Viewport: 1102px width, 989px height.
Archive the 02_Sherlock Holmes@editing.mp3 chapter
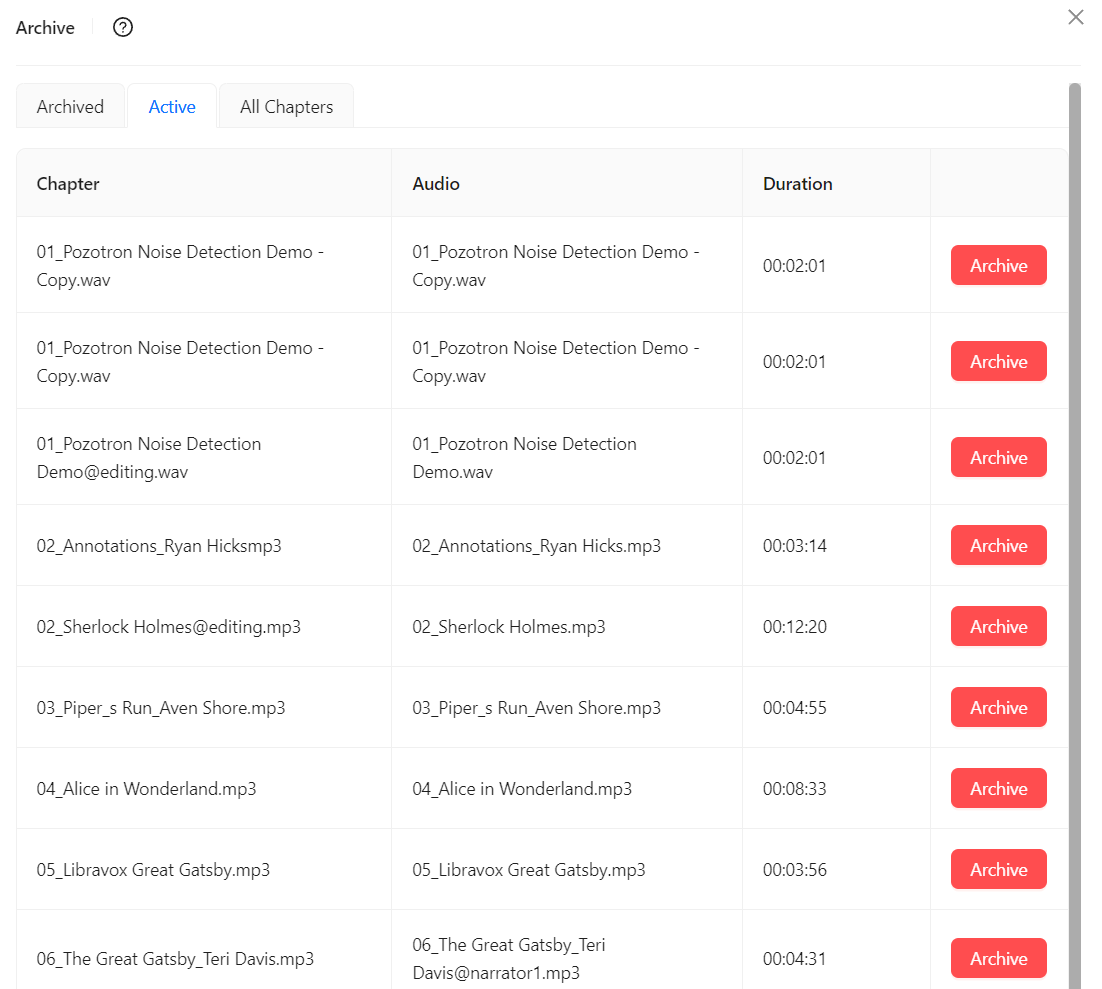pos(998,626)
